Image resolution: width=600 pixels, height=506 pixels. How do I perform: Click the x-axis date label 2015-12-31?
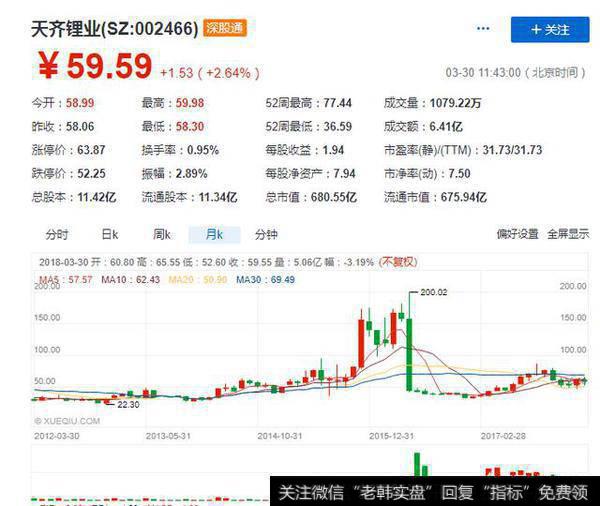pos(391,436)
